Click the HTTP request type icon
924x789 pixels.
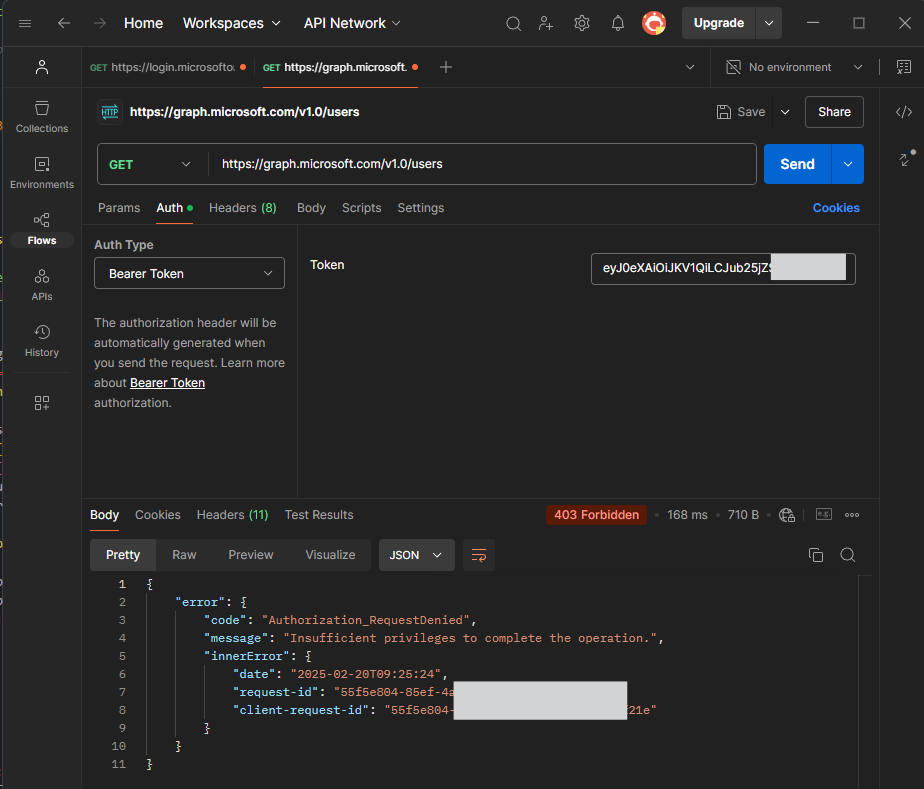(x=110, y=112)
